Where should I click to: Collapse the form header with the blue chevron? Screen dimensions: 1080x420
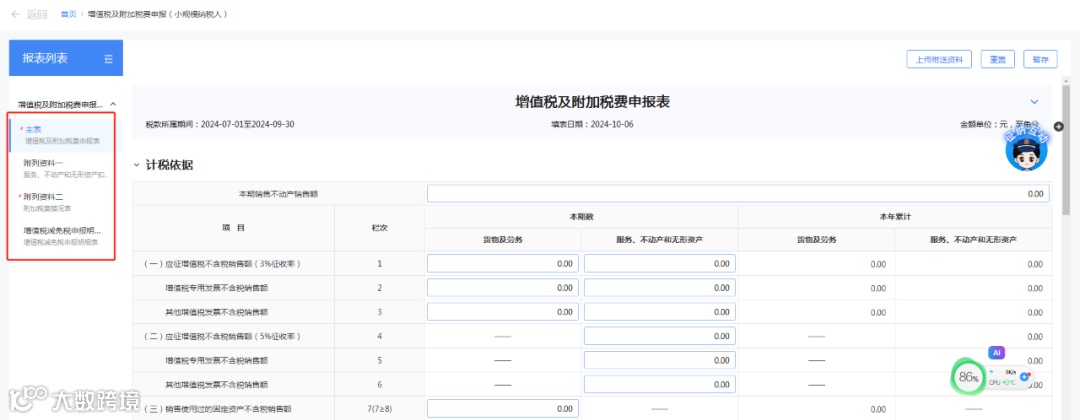pyautogui.click(x=1033, y=101)
